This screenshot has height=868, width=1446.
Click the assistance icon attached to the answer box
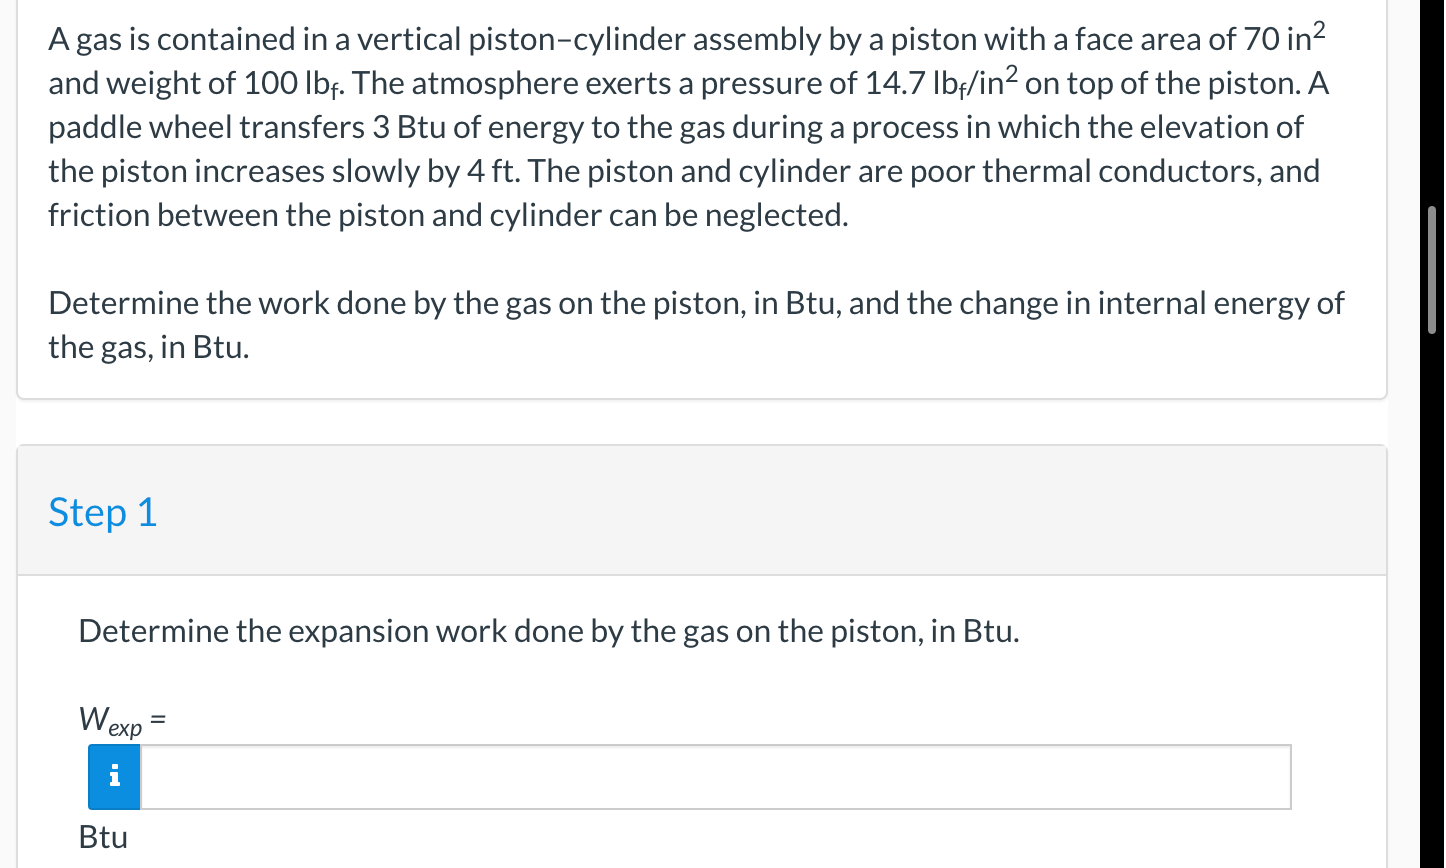point(113,776)
